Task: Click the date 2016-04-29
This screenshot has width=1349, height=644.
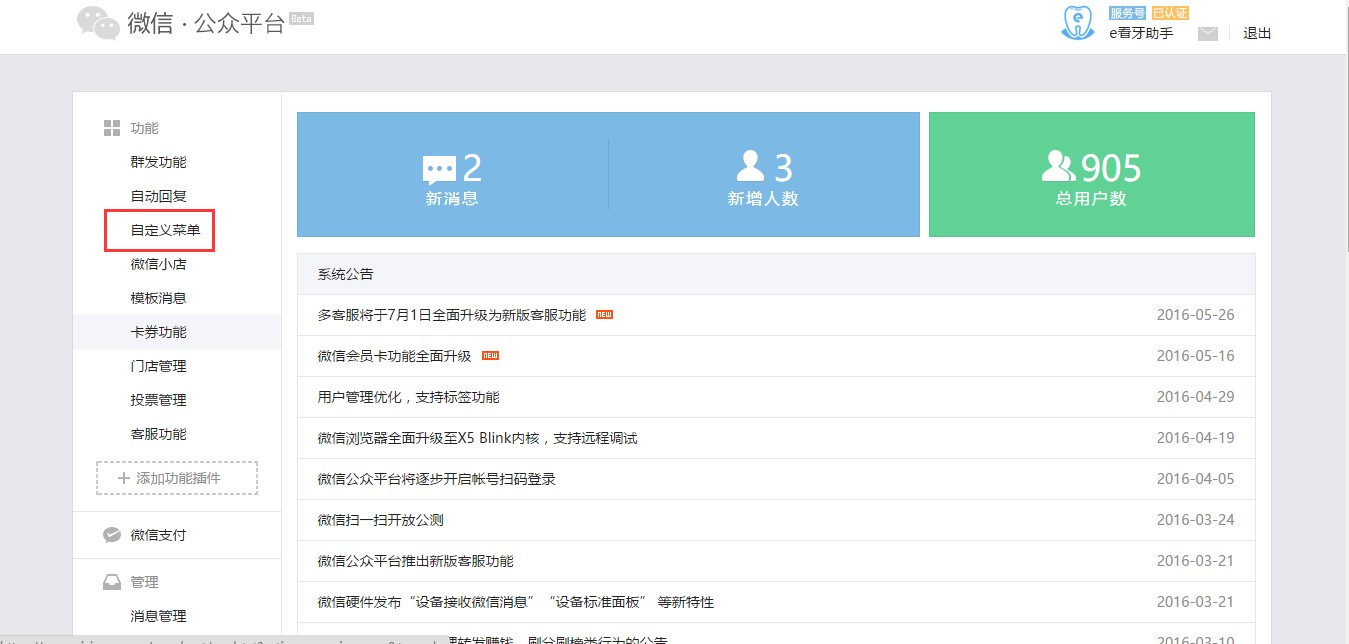Action: click(1195, 397)
